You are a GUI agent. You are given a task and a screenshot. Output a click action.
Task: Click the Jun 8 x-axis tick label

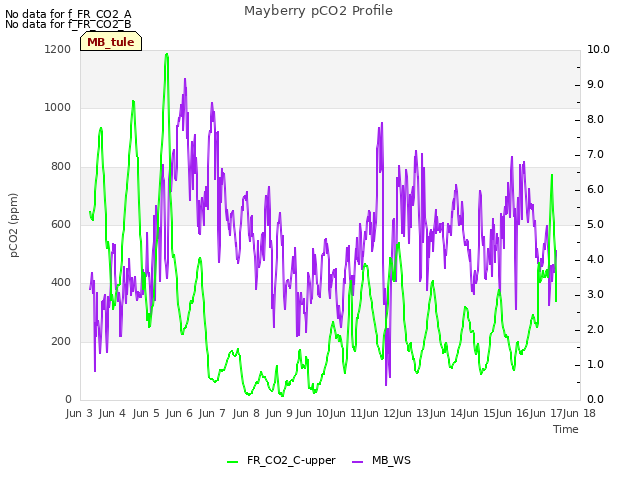246,413
